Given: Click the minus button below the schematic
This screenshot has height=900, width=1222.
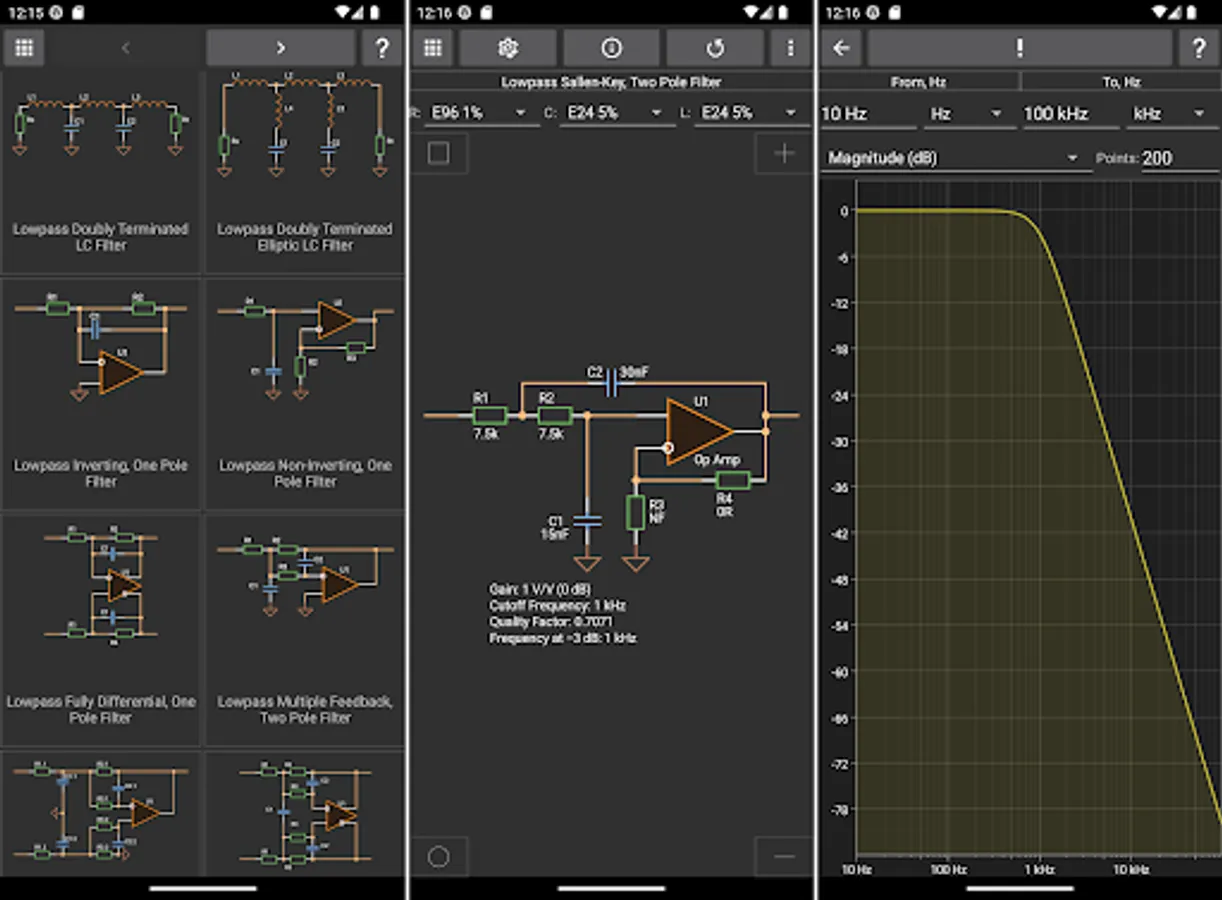Looking at the screenshot, I should pos(784,856).
